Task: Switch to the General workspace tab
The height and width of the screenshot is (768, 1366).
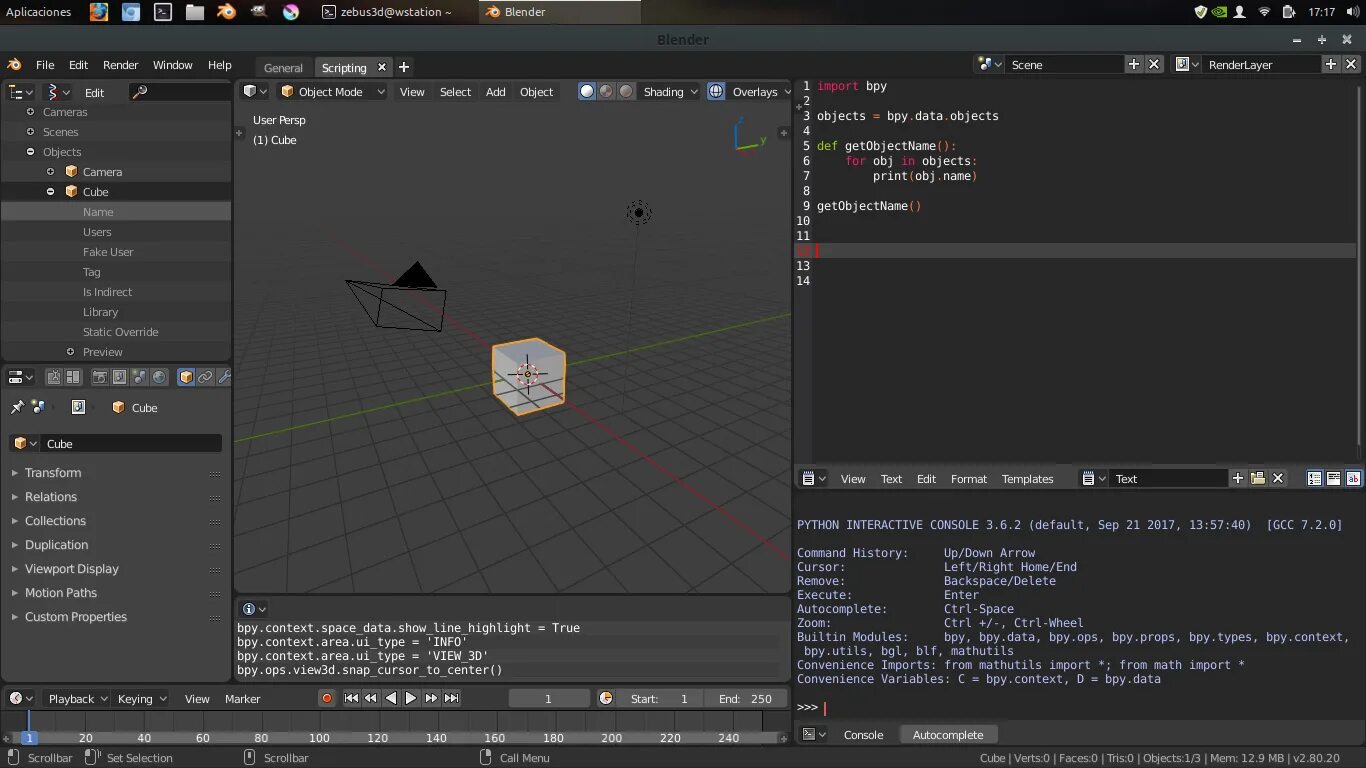Action: tap(283, 67)
